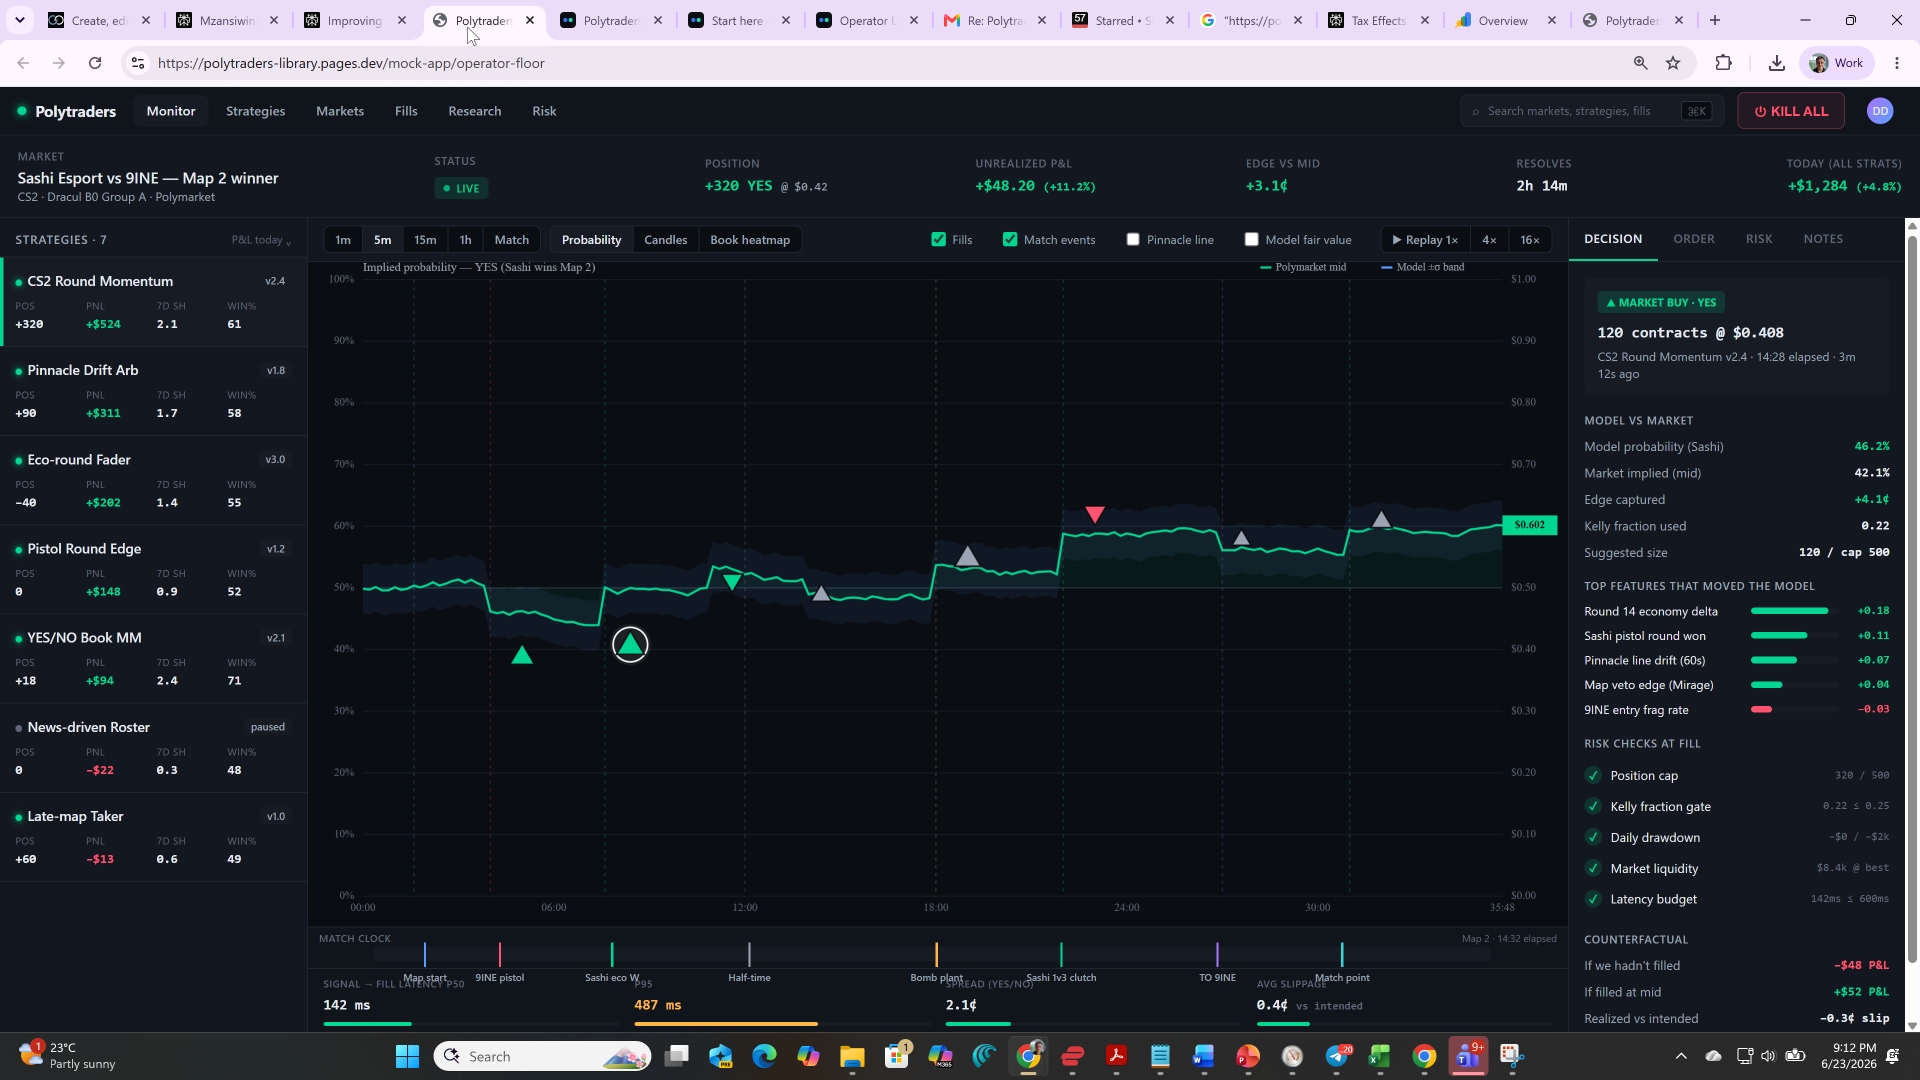Screen dimensions: 1920x1080
Task: Open Microsoft Edge from the taskbar
Action: [x=764, y=1056]
